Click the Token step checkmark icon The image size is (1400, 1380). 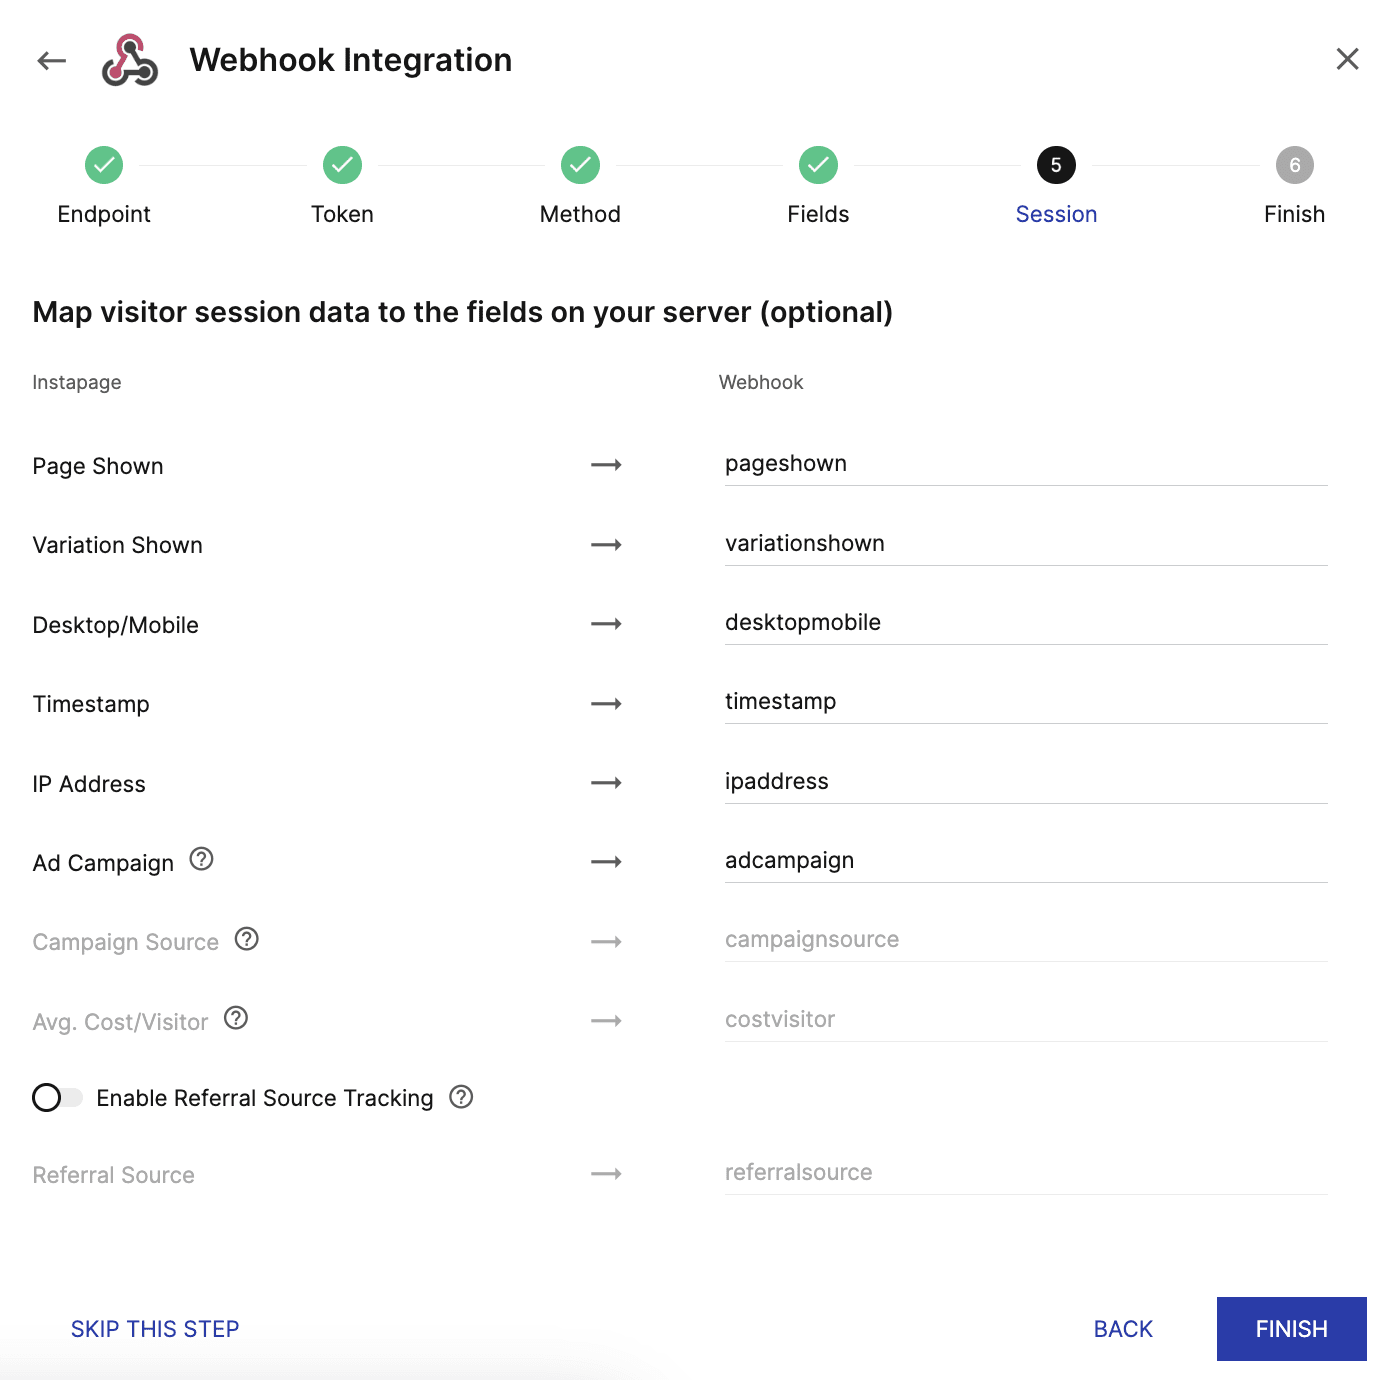click(x=342, y=165)
